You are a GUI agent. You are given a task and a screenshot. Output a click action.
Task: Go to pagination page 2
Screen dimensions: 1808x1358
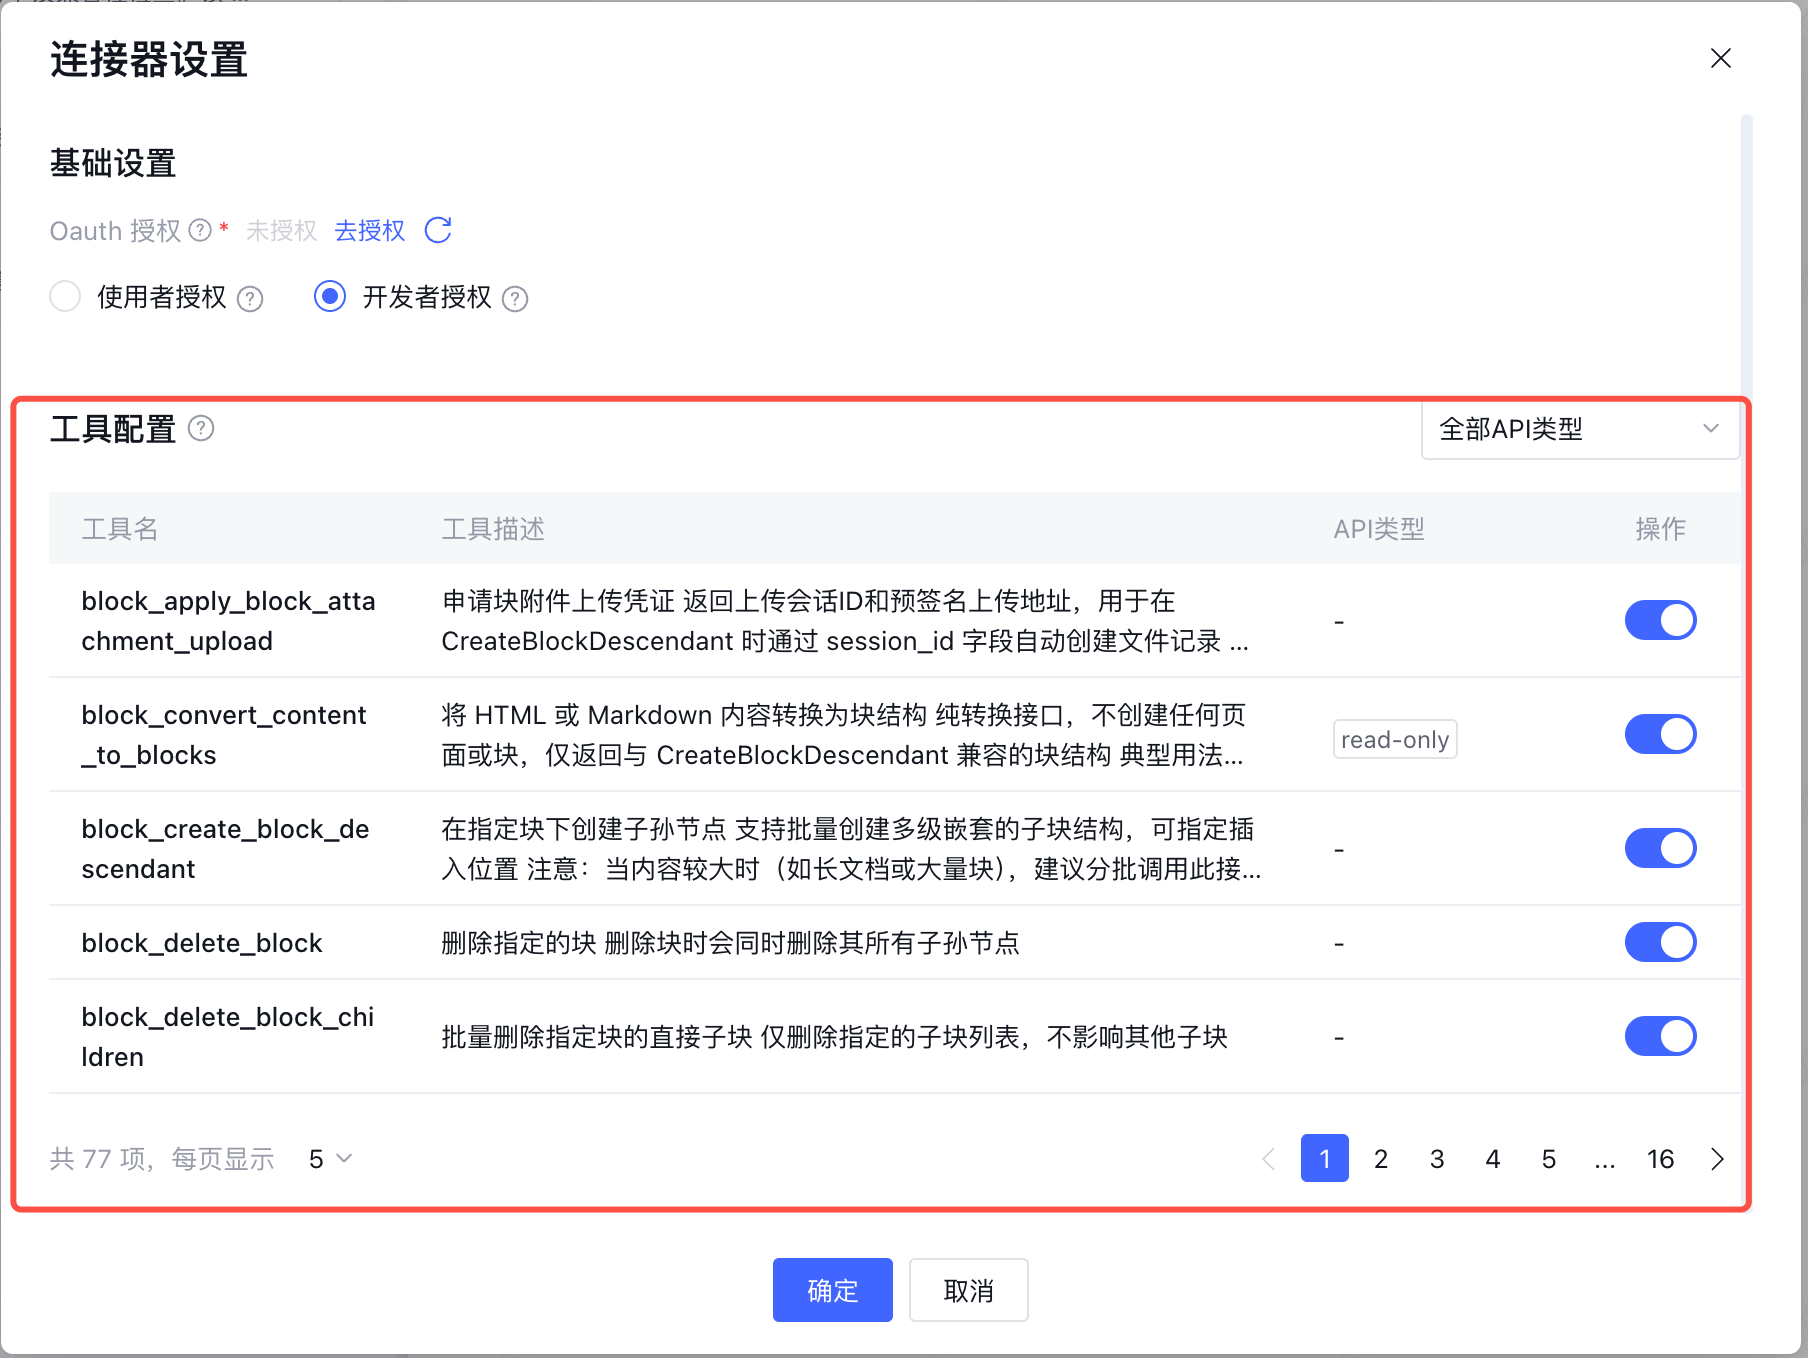point(1380,1158)
